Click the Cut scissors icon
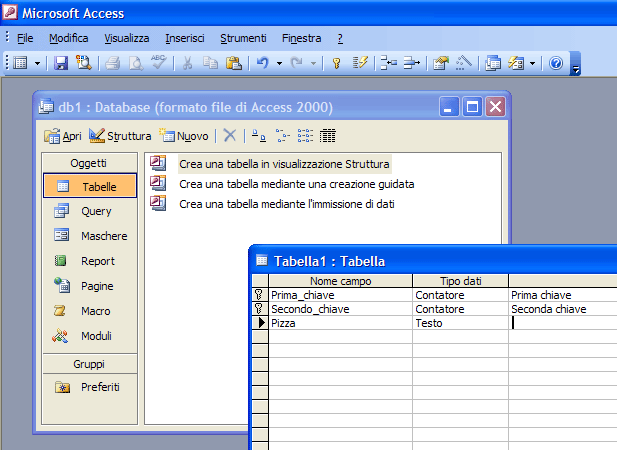This screenshot has height=450, width=617. point(187,63)
